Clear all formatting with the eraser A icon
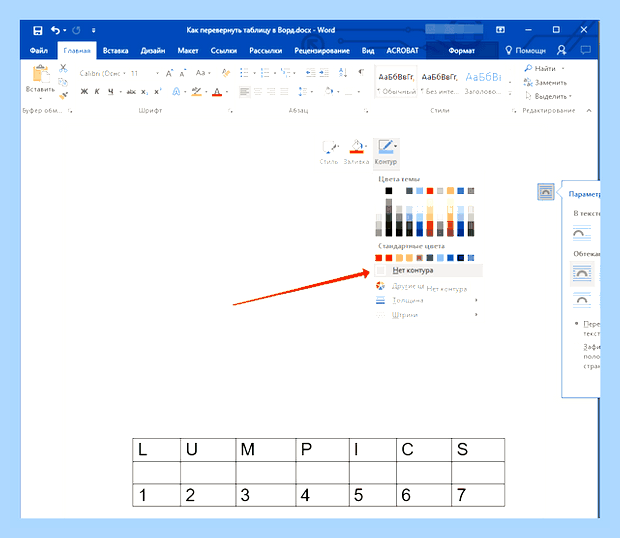This screenshot has height=538, width=620. point(226,73)
